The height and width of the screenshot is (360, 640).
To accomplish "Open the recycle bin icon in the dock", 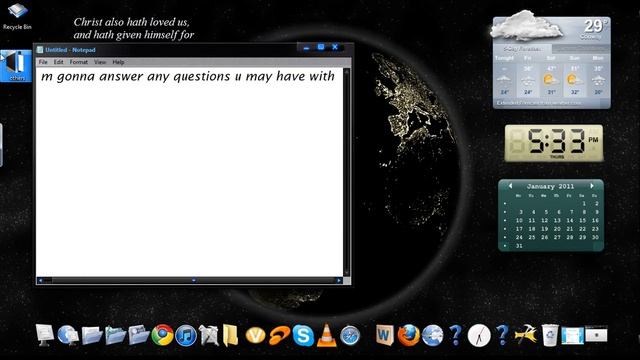I will (550, 336).
